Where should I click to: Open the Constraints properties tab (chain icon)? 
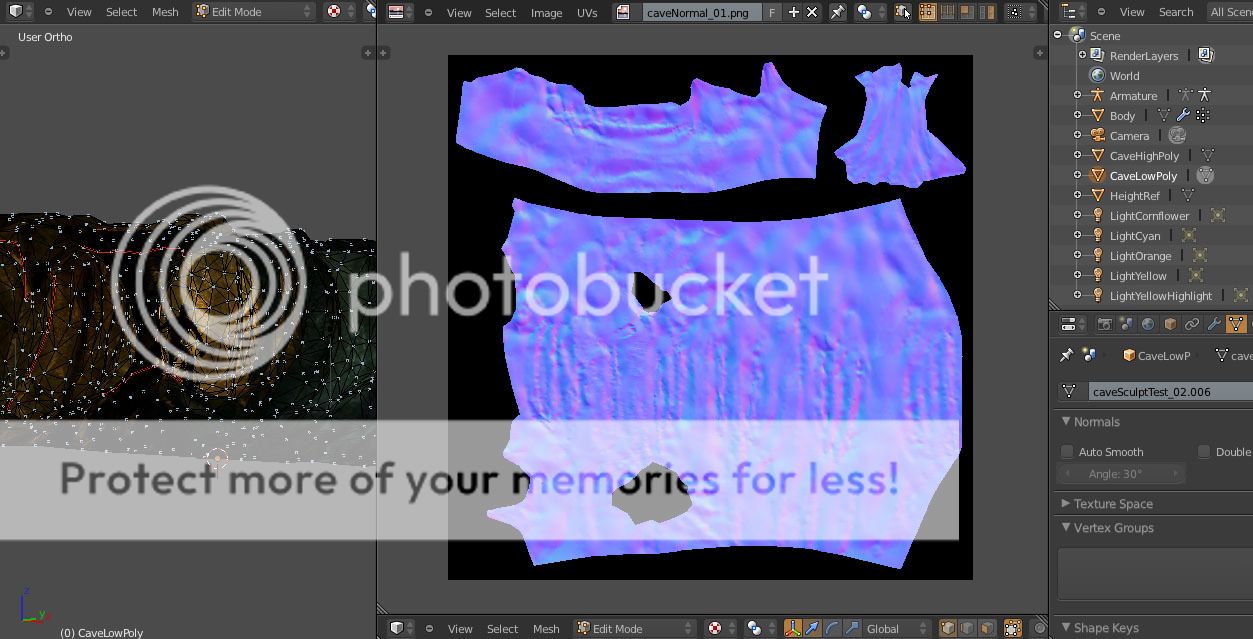pyautogui.click(x=1191, y=324)
